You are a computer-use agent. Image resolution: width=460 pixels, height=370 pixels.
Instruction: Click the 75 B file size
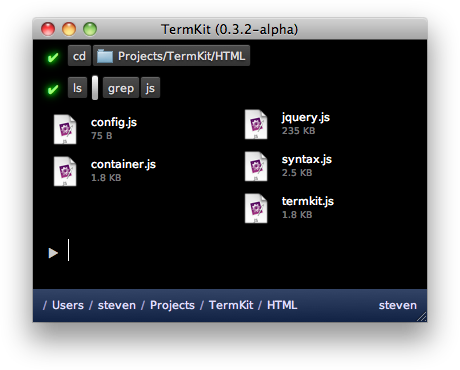click(x=102, y=136)
